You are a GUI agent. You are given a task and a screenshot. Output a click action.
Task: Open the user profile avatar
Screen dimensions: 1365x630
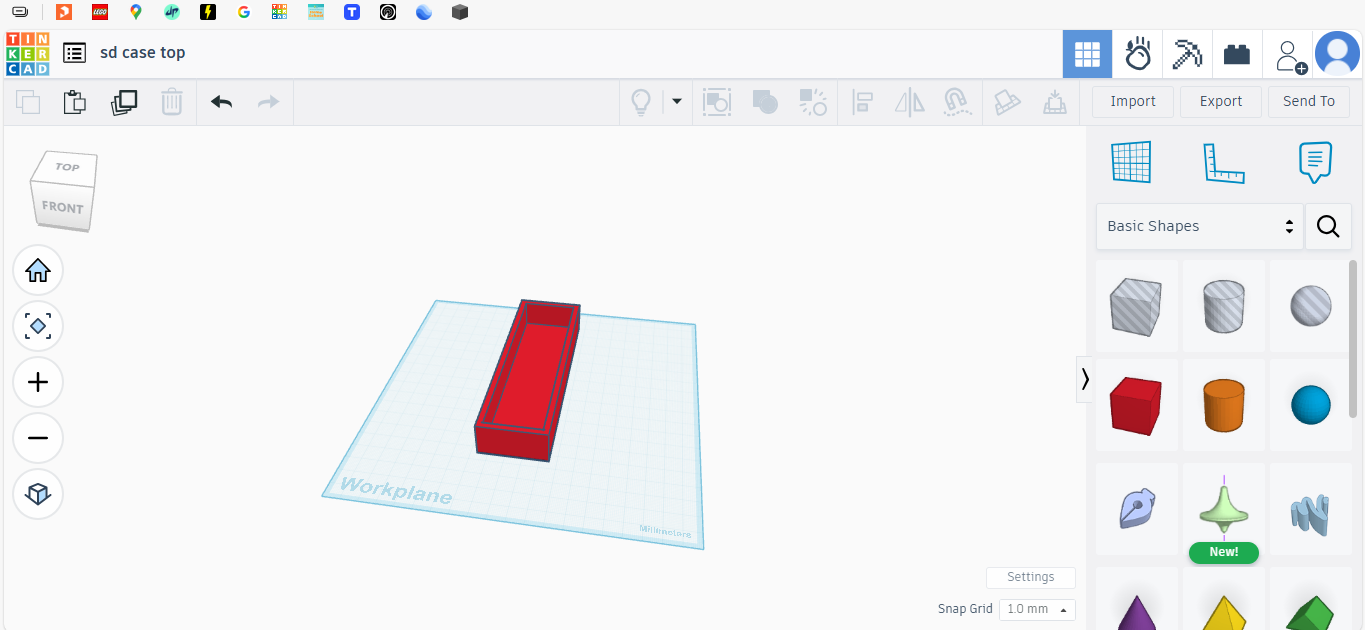pyautogui.click(x=1337, y=54)
